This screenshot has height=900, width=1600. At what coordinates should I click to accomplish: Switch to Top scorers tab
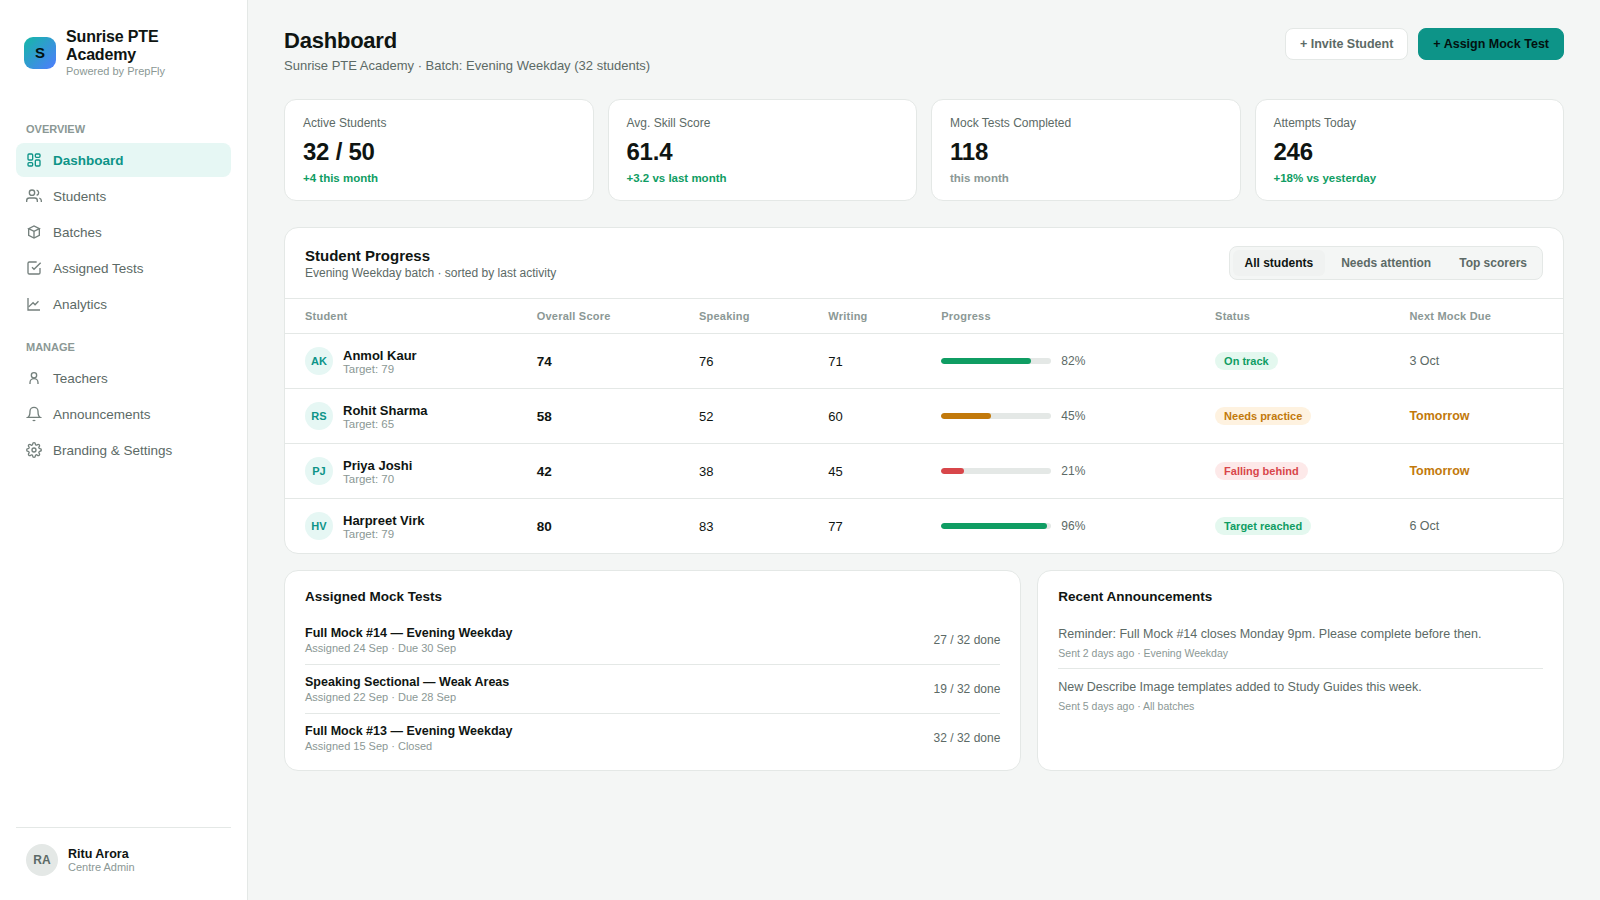tap(1493, 263)
